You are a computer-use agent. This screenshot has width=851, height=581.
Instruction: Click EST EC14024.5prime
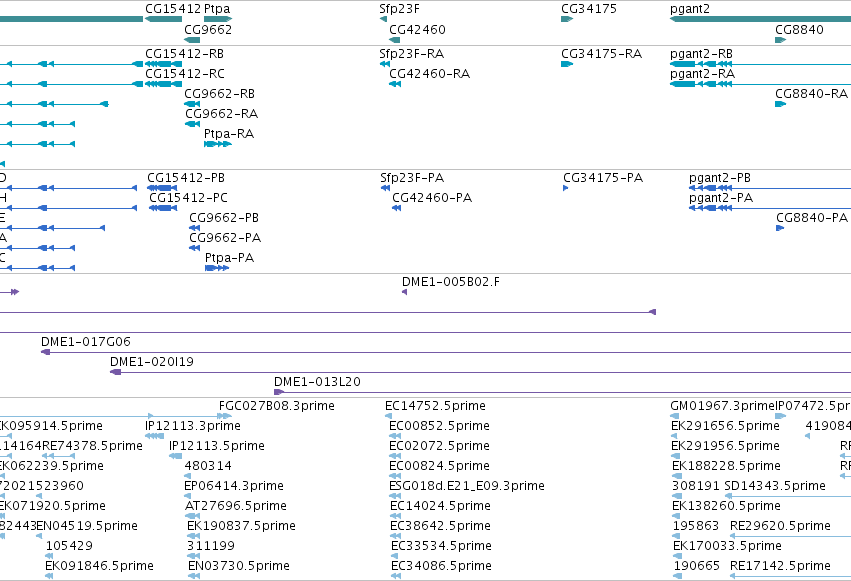(x=440, y=507)
